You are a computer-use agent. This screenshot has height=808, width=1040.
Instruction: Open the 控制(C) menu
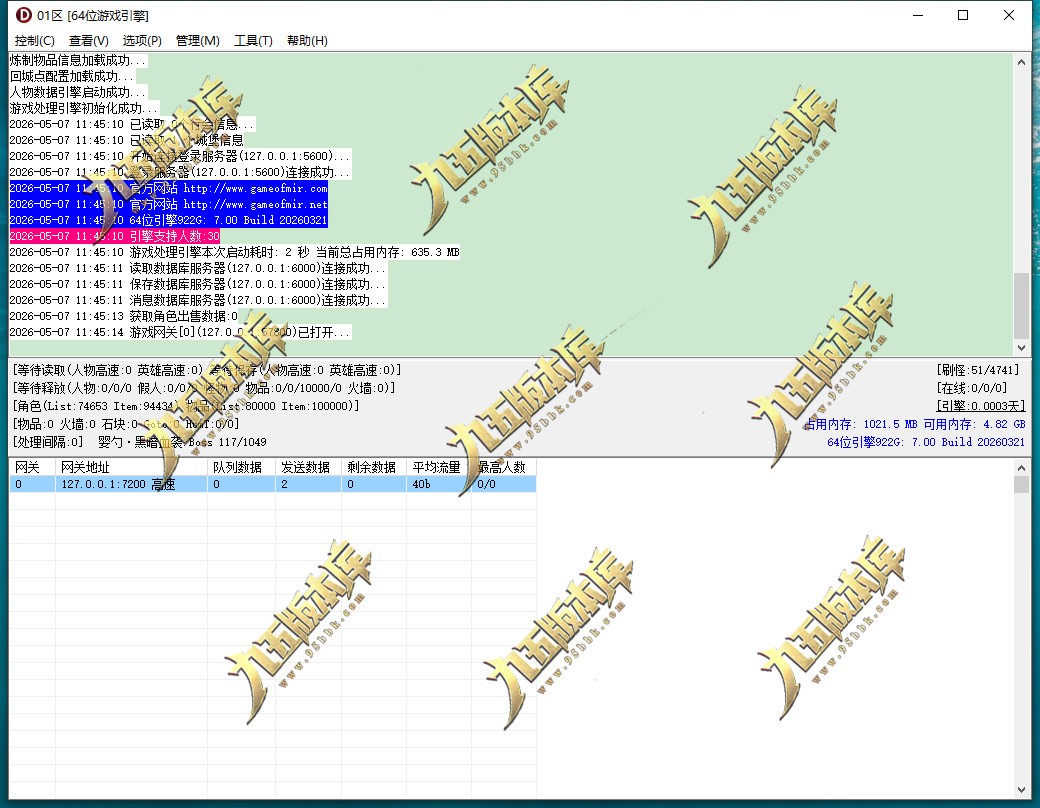coord(34,40)
